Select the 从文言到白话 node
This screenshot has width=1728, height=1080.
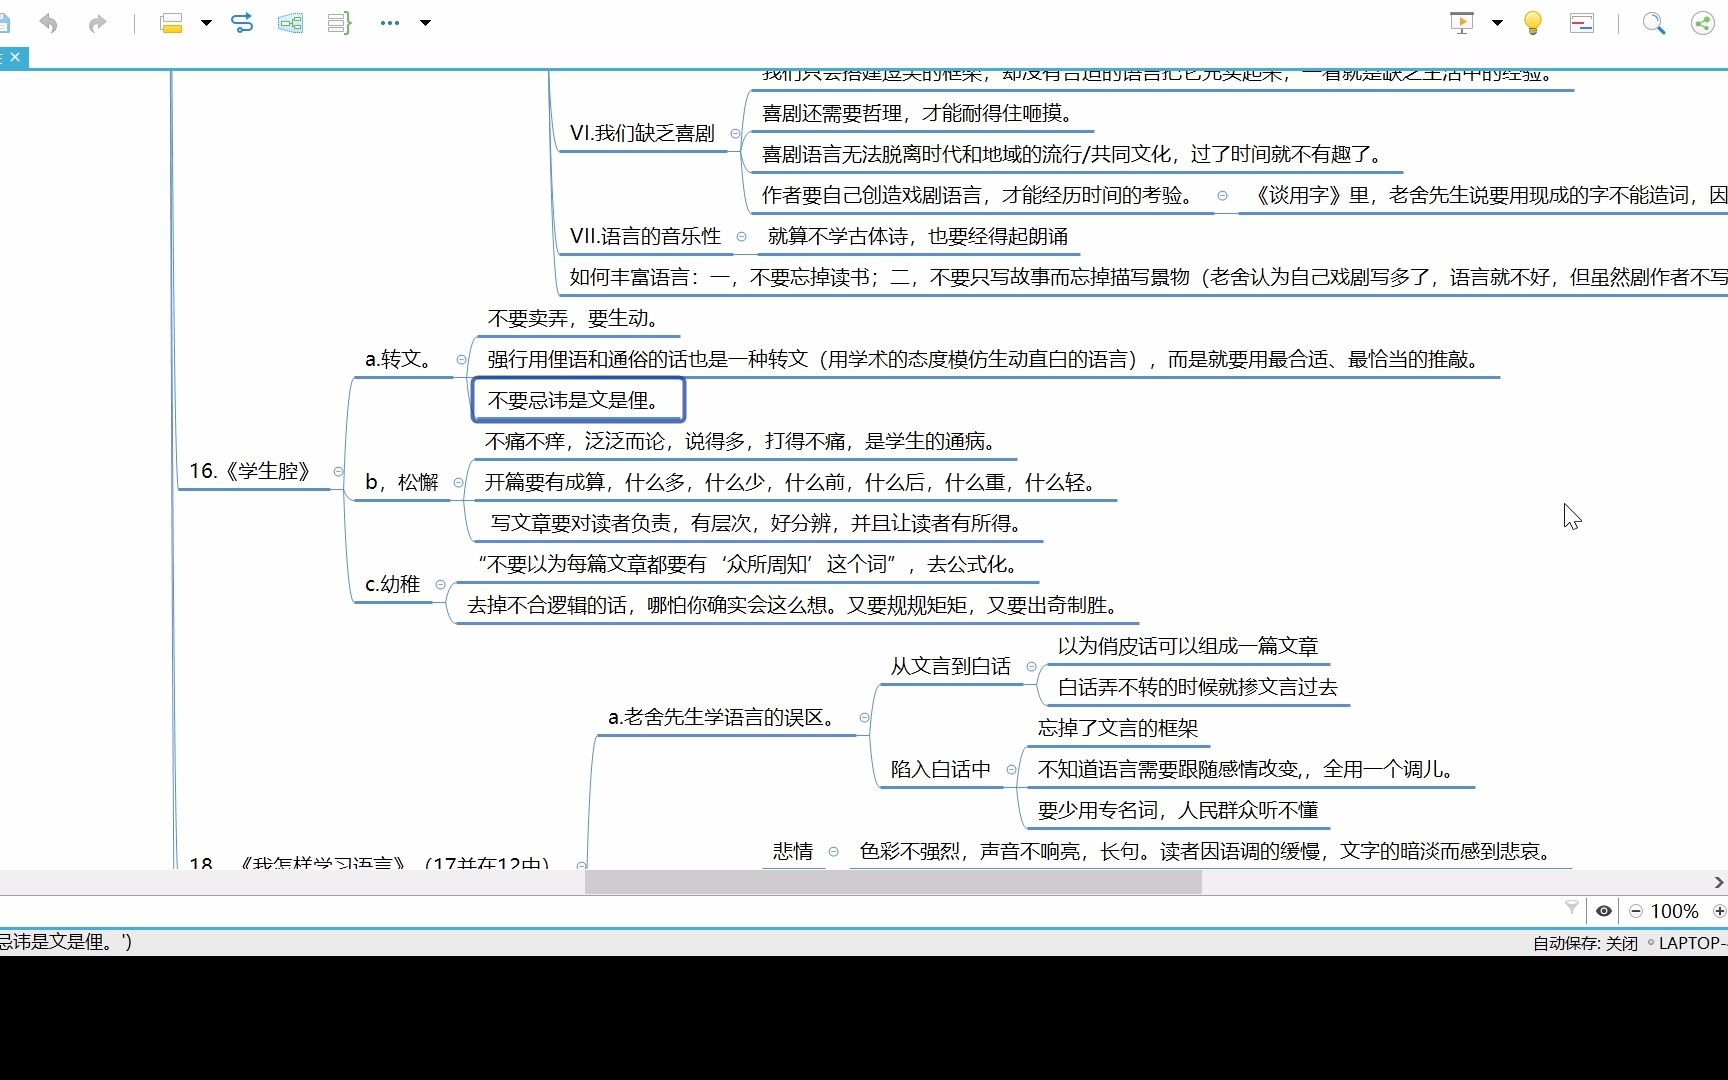click(950, 666)
